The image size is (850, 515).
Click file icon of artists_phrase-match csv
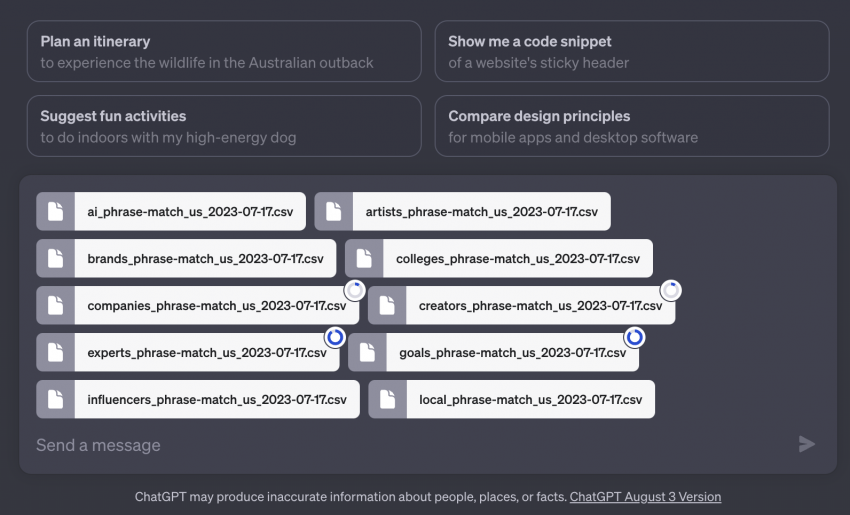point(334,212)
